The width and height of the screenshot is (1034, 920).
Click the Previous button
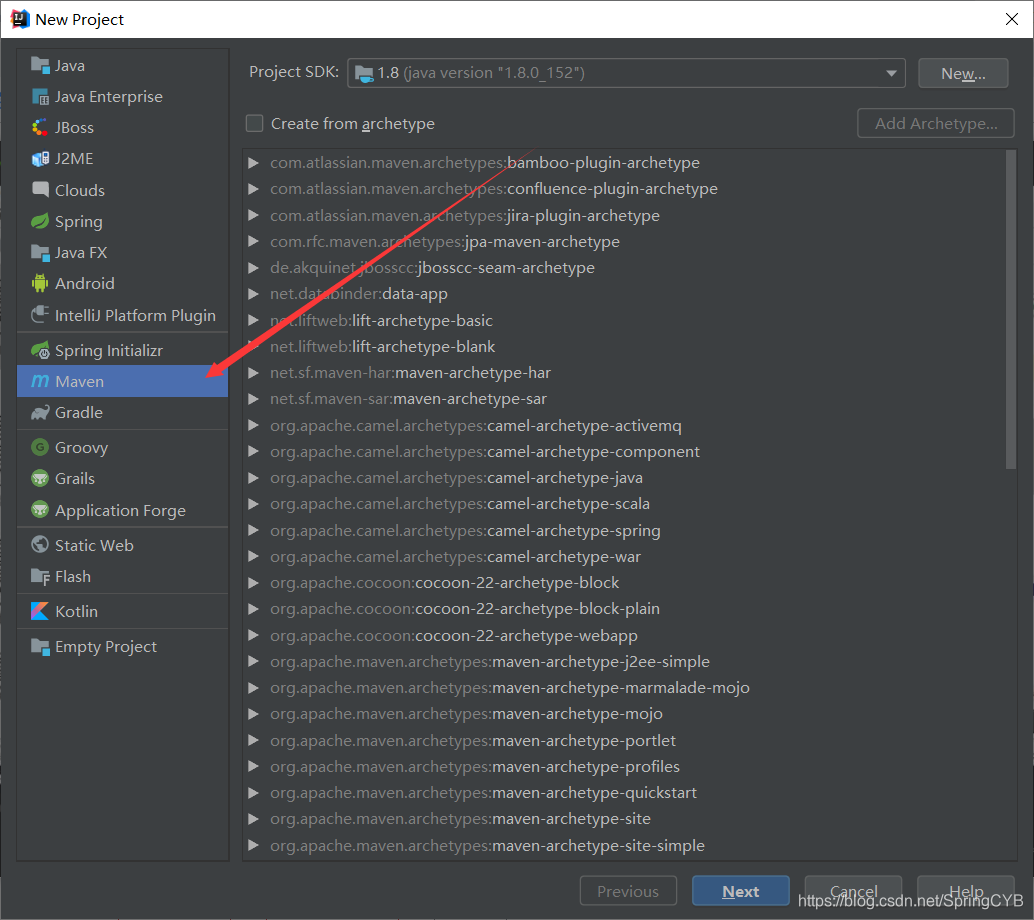(x=628, y=891)
